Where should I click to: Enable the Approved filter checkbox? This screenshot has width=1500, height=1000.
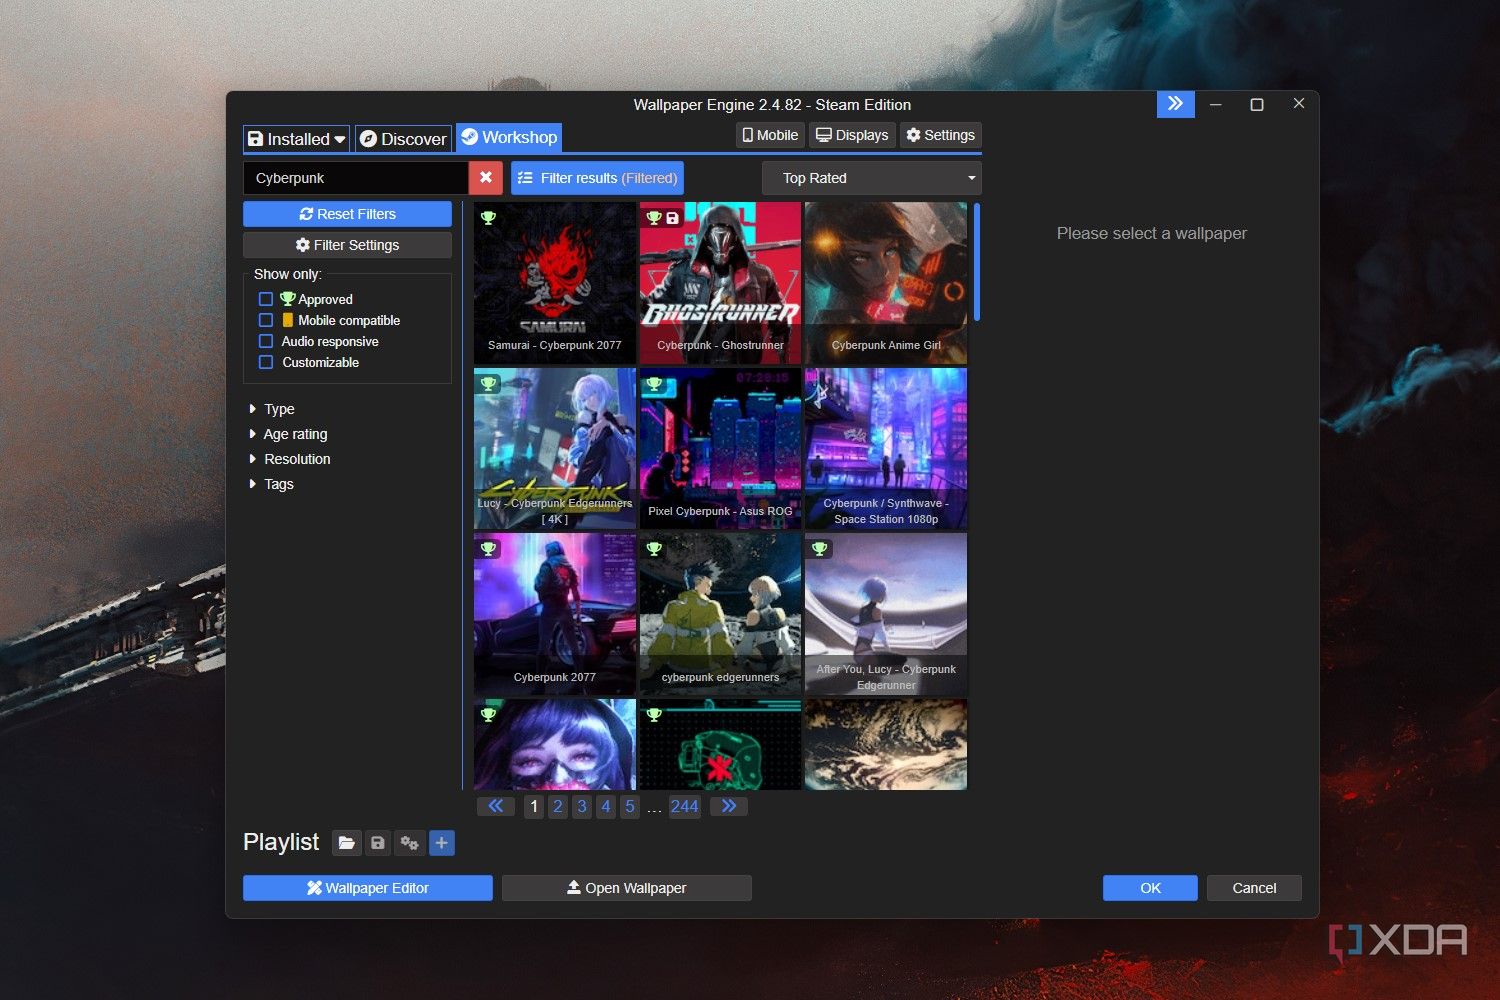[x=266, y=299]
